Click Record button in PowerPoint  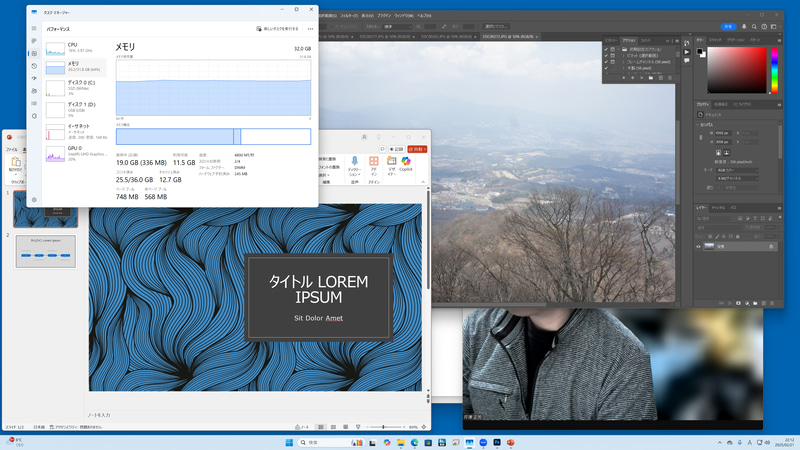click(x=396, y=149)
